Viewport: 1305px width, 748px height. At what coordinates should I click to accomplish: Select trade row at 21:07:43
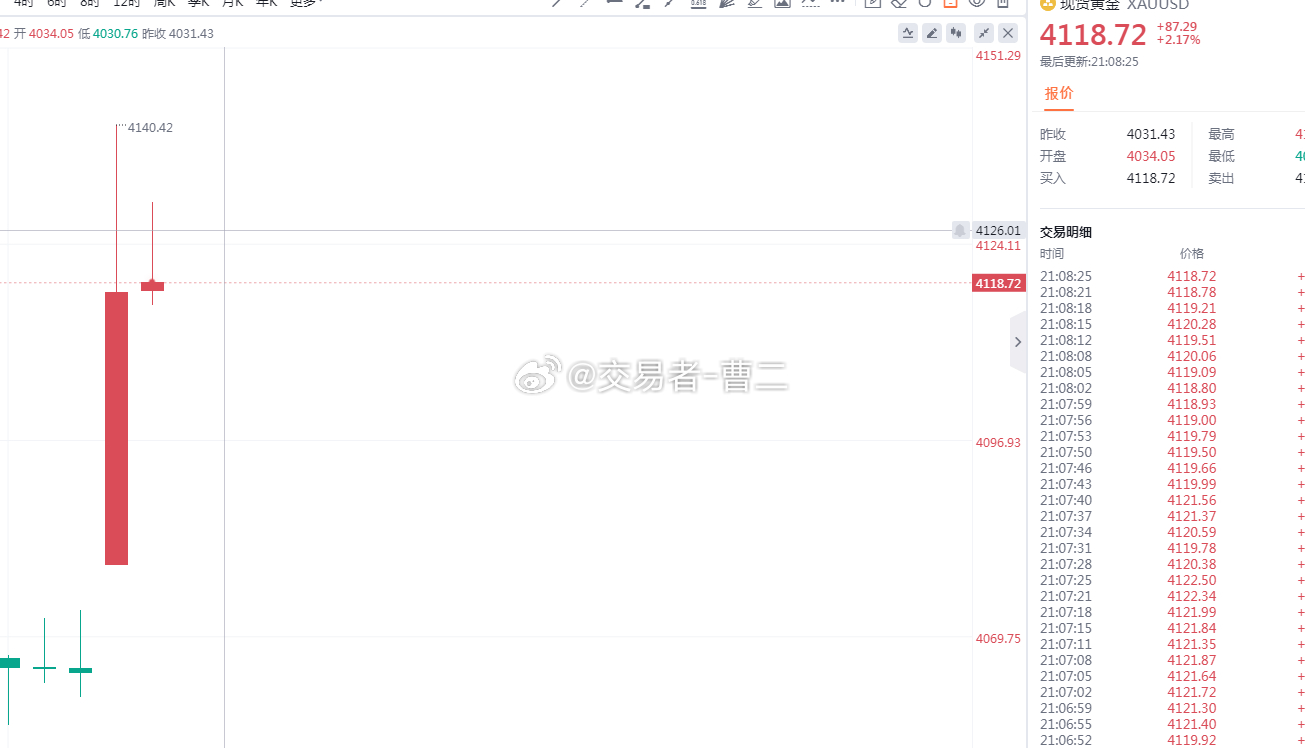tap(1172, 484)
